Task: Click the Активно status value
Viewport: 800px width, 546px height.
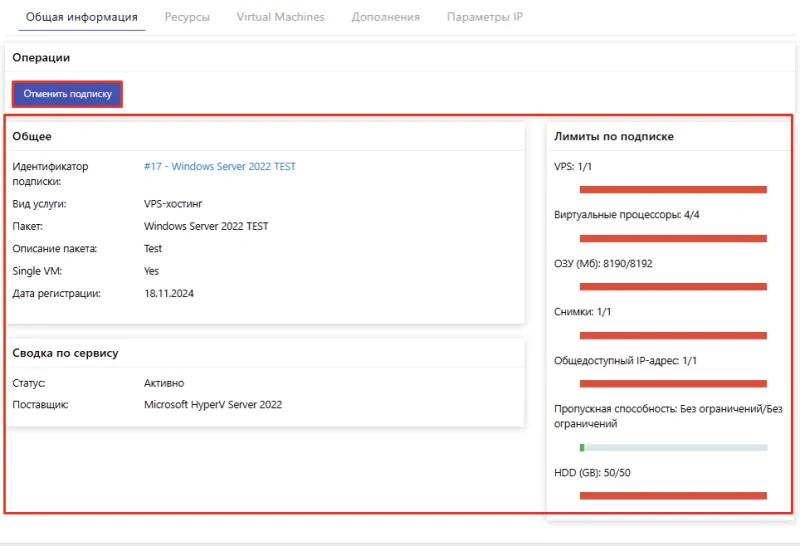Action: pos(164,383)
